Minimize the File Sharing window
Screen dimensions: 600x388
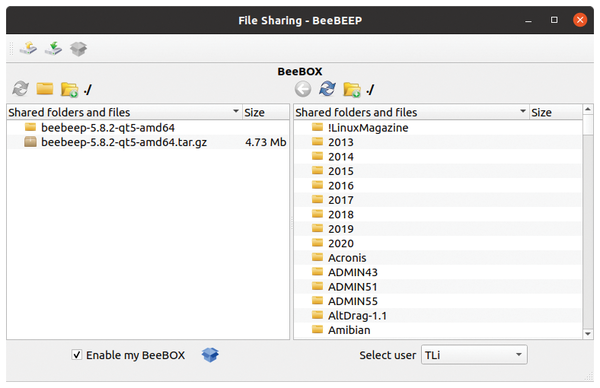528,20
